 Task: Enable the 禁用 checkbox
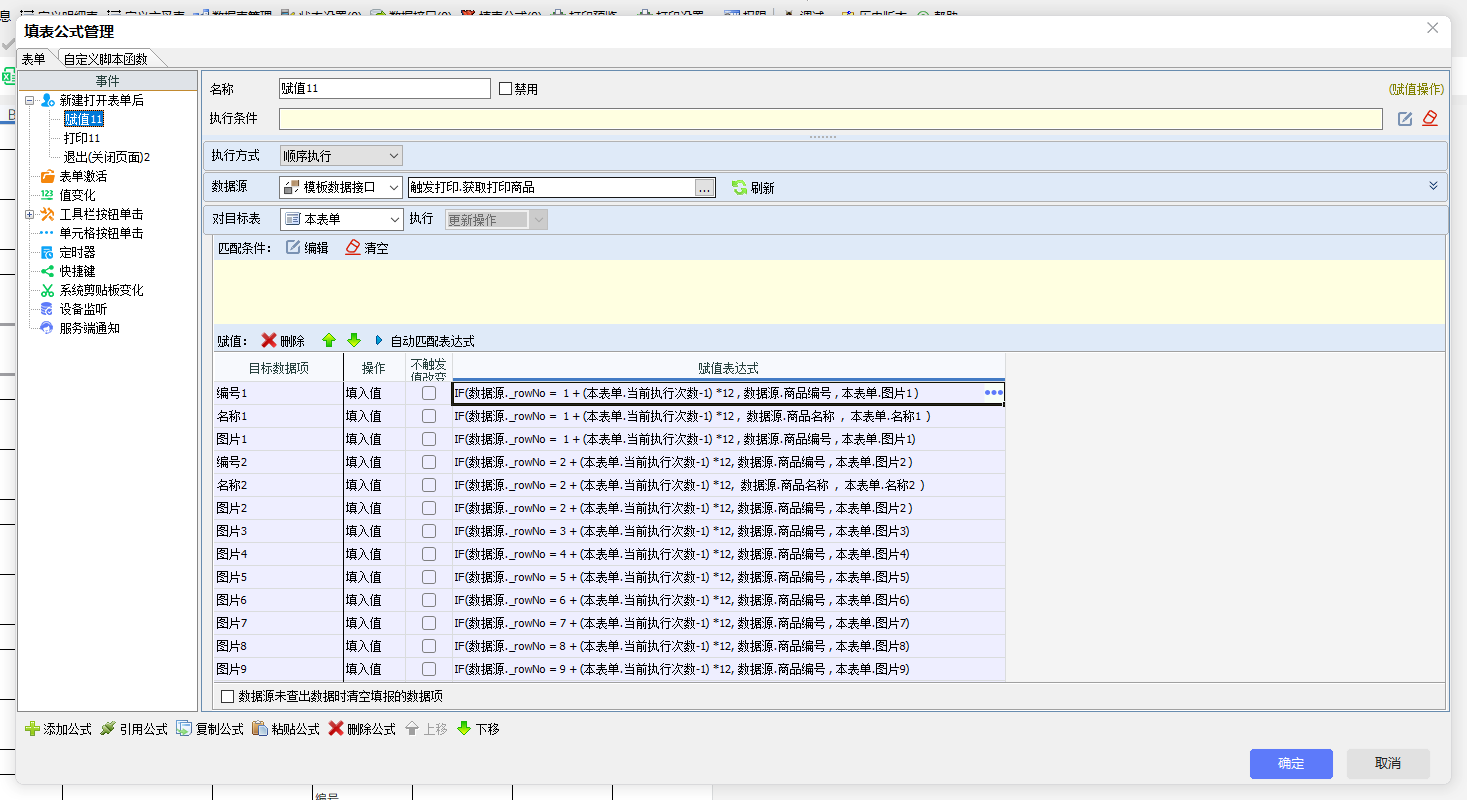[505, 89]
